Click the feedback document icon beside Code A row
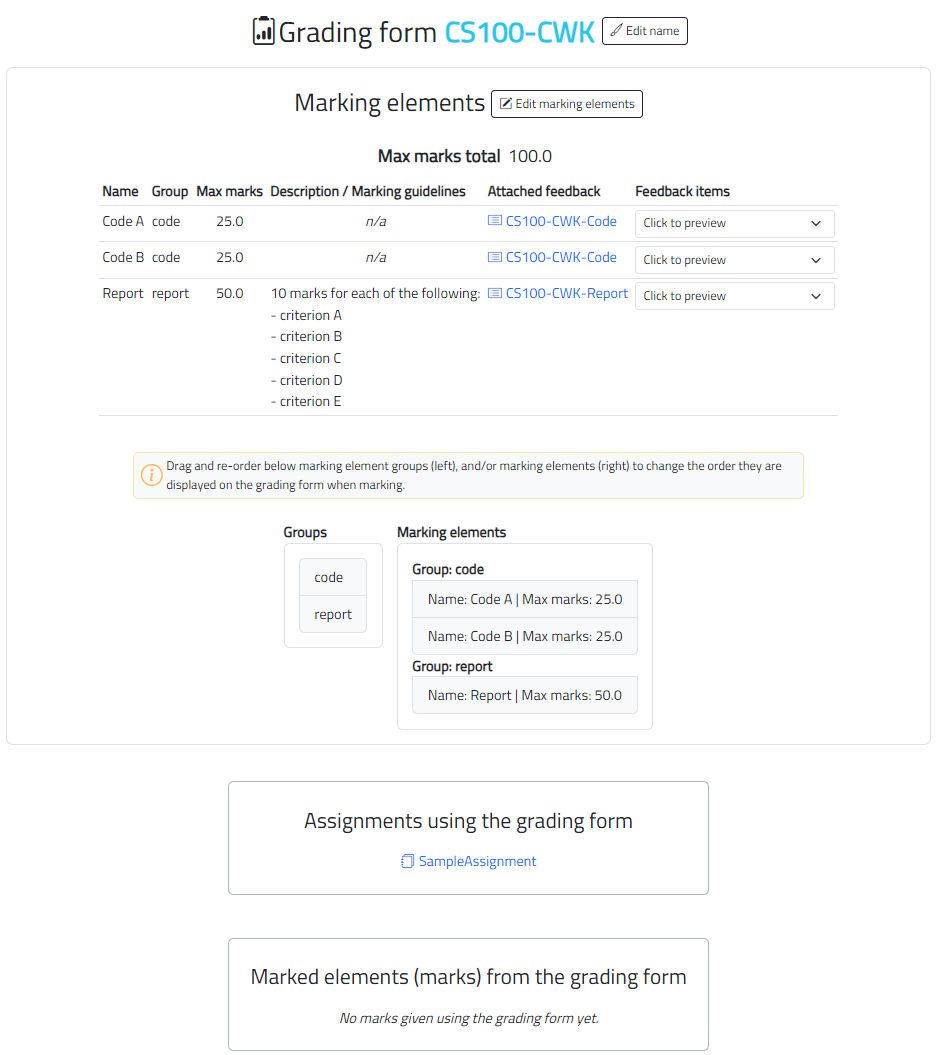Screen dimensions: 936x1055 493,220
